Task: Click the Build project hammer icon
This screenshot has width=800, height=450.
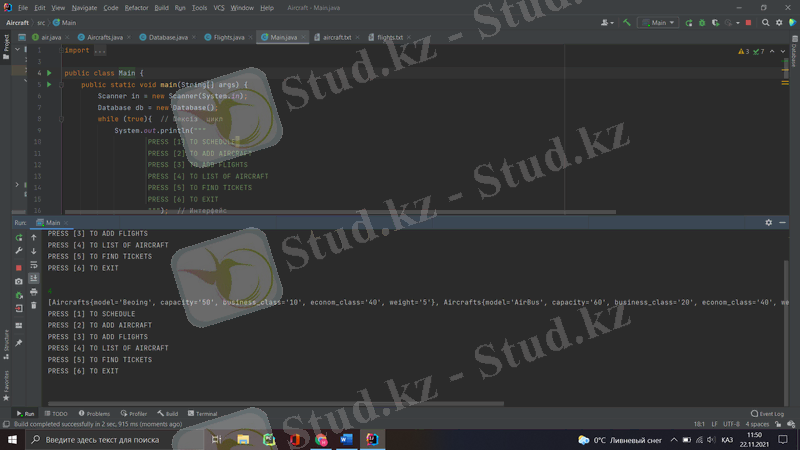Action: pos(627,22)
